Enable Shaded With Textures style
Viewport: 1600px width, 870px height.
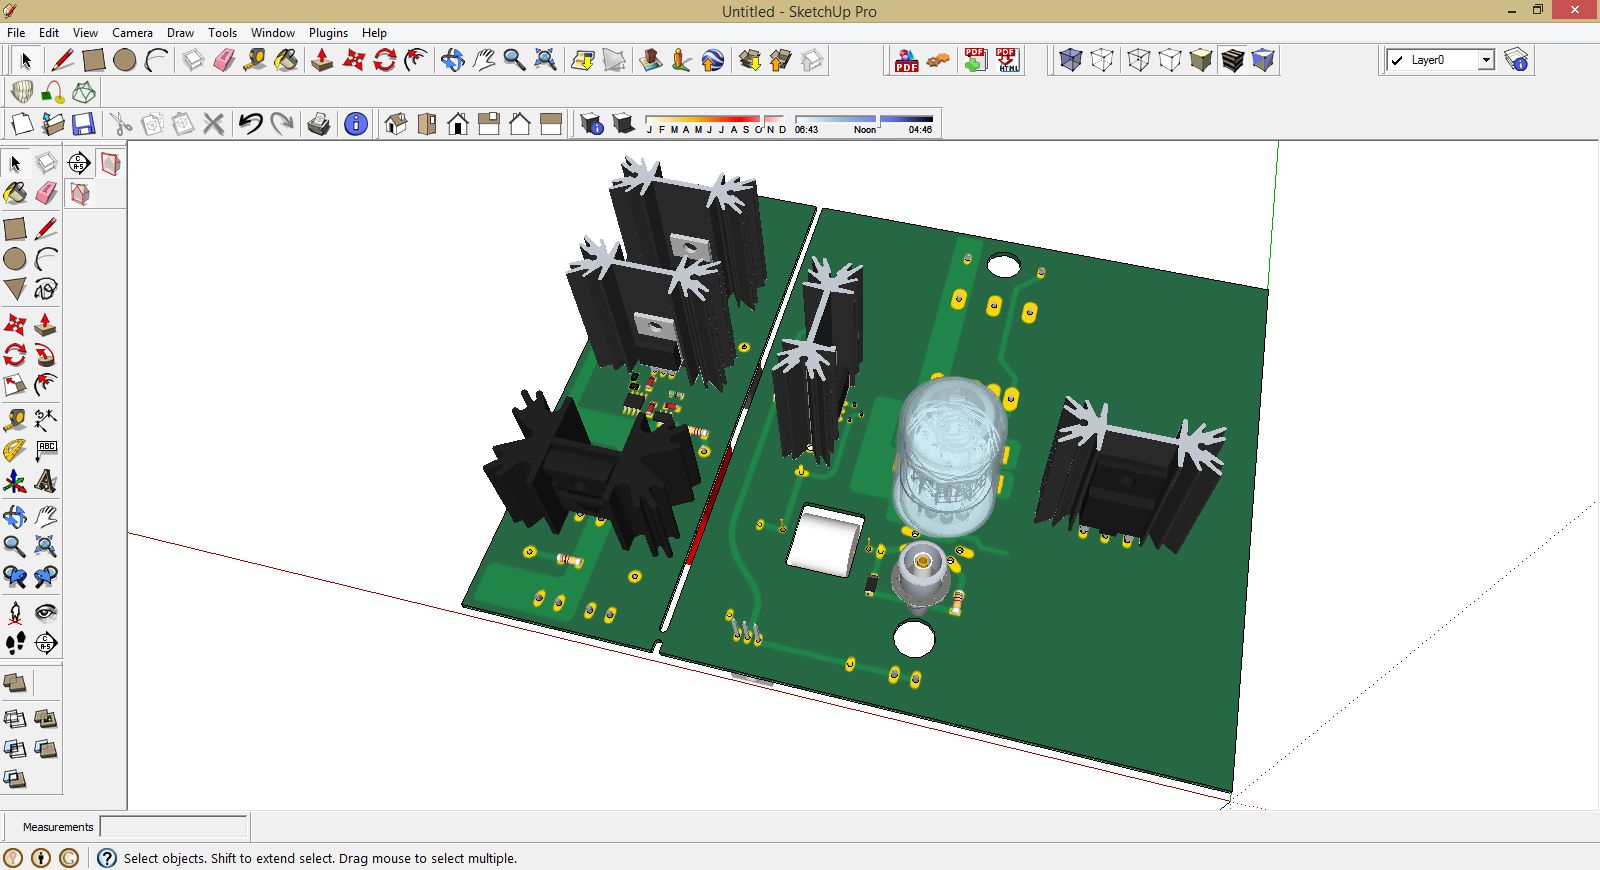[1232, 60]
